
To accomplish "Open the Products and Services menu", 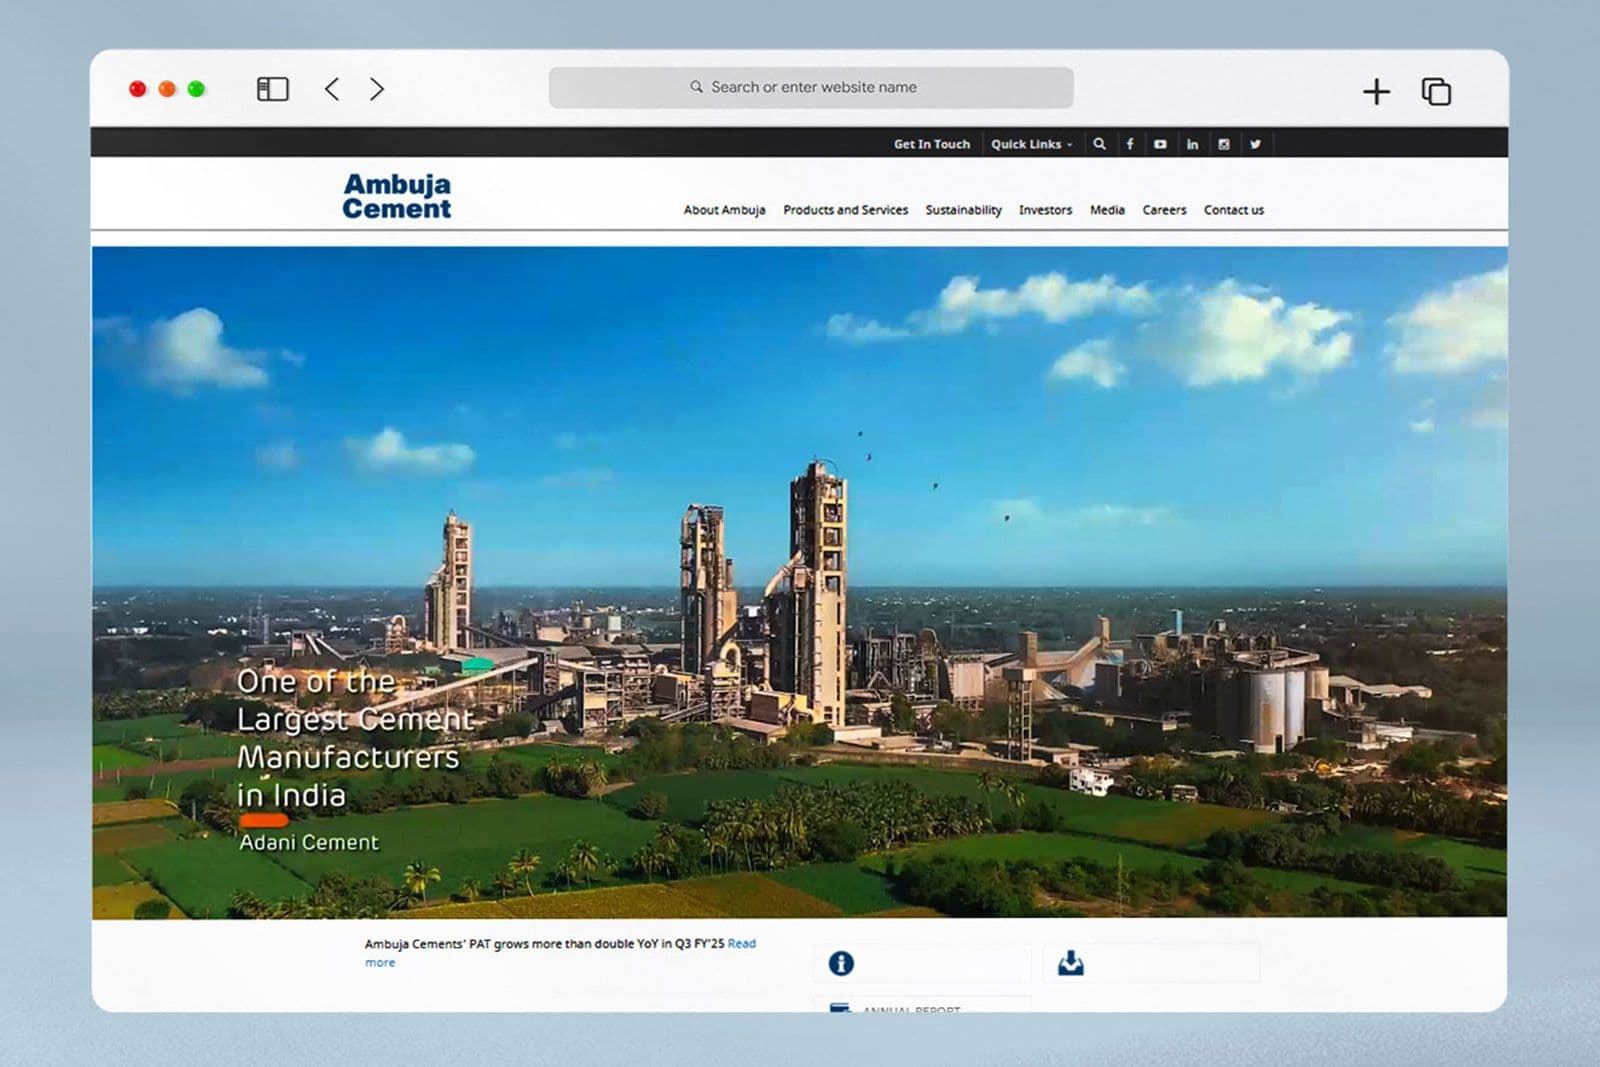I will tap(845, 210).
